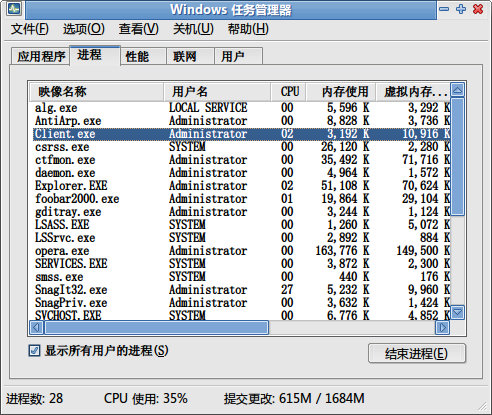Select the AntiArp.exe process

241,121
